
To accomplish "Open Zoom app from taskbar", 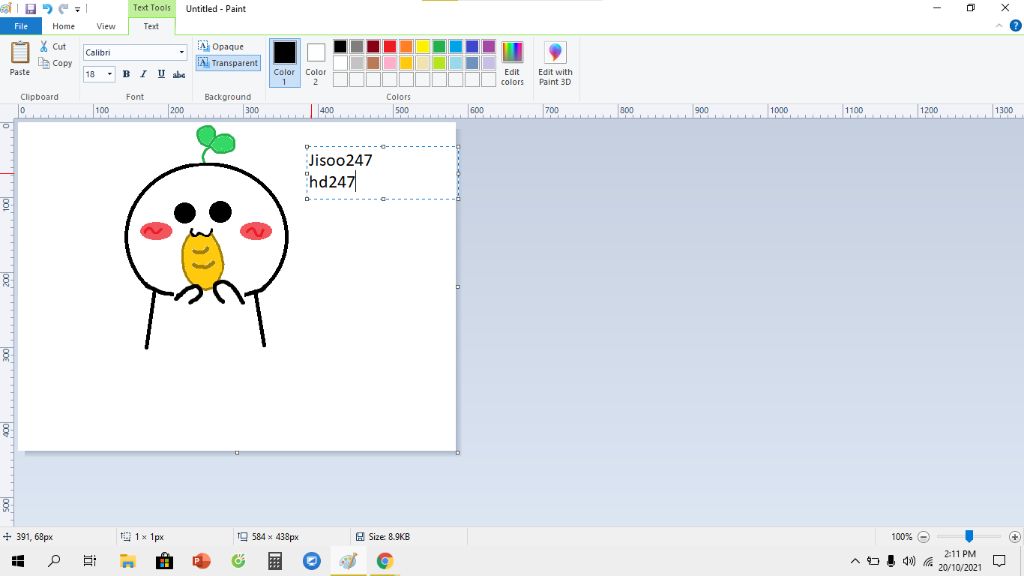I will click(312, 561).
